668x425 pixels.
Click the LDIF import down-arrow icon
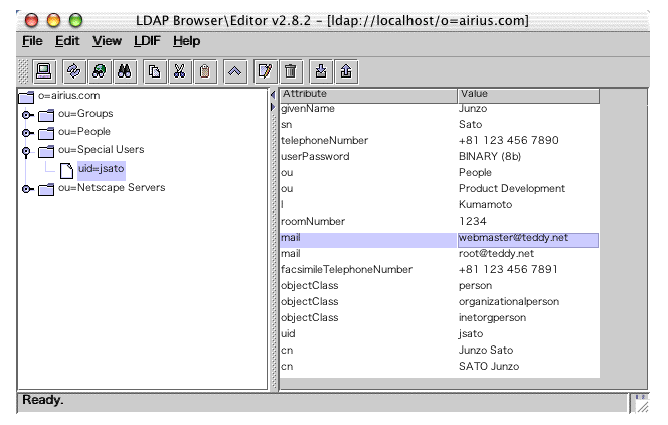tap(321, 71)
